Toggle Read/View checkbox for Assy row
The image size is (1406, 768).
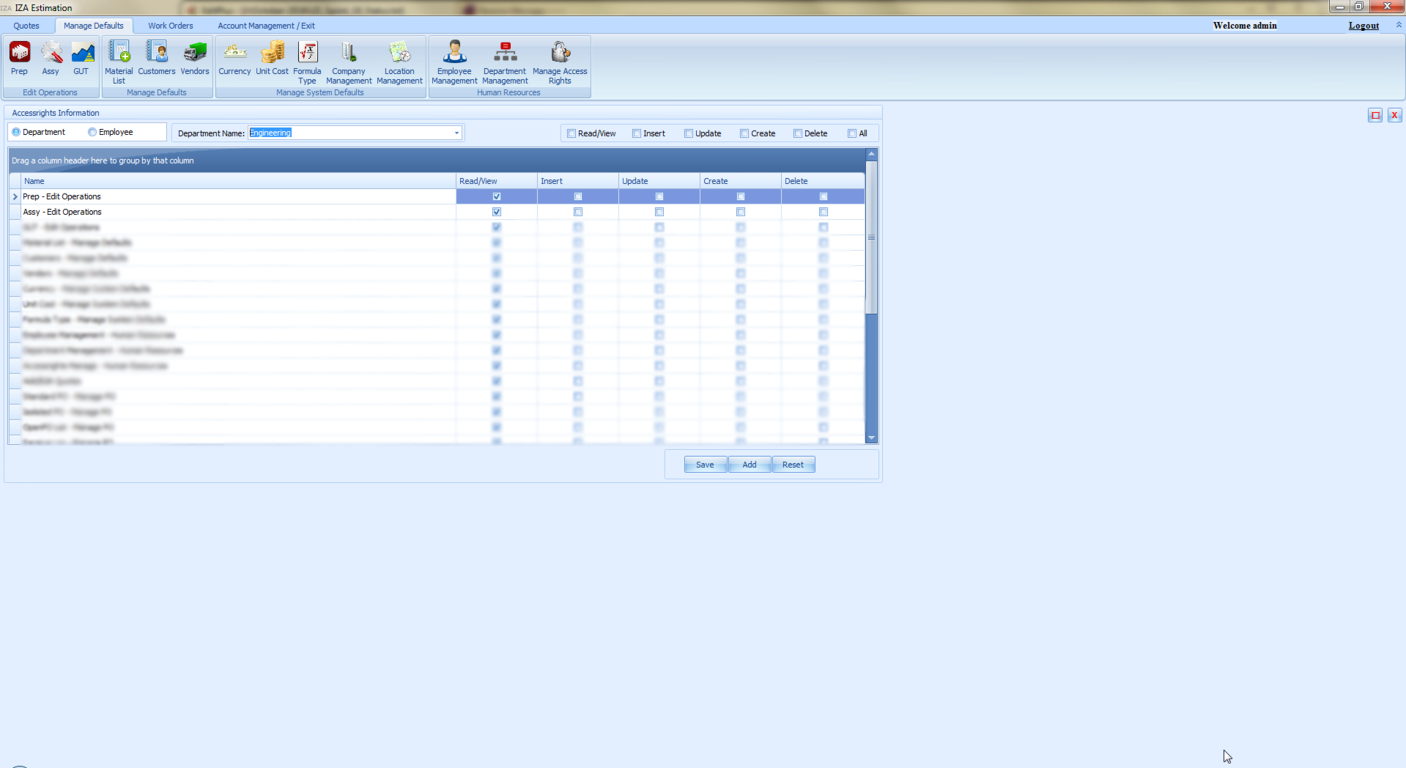pyautogui.click(x=497, y=212)
